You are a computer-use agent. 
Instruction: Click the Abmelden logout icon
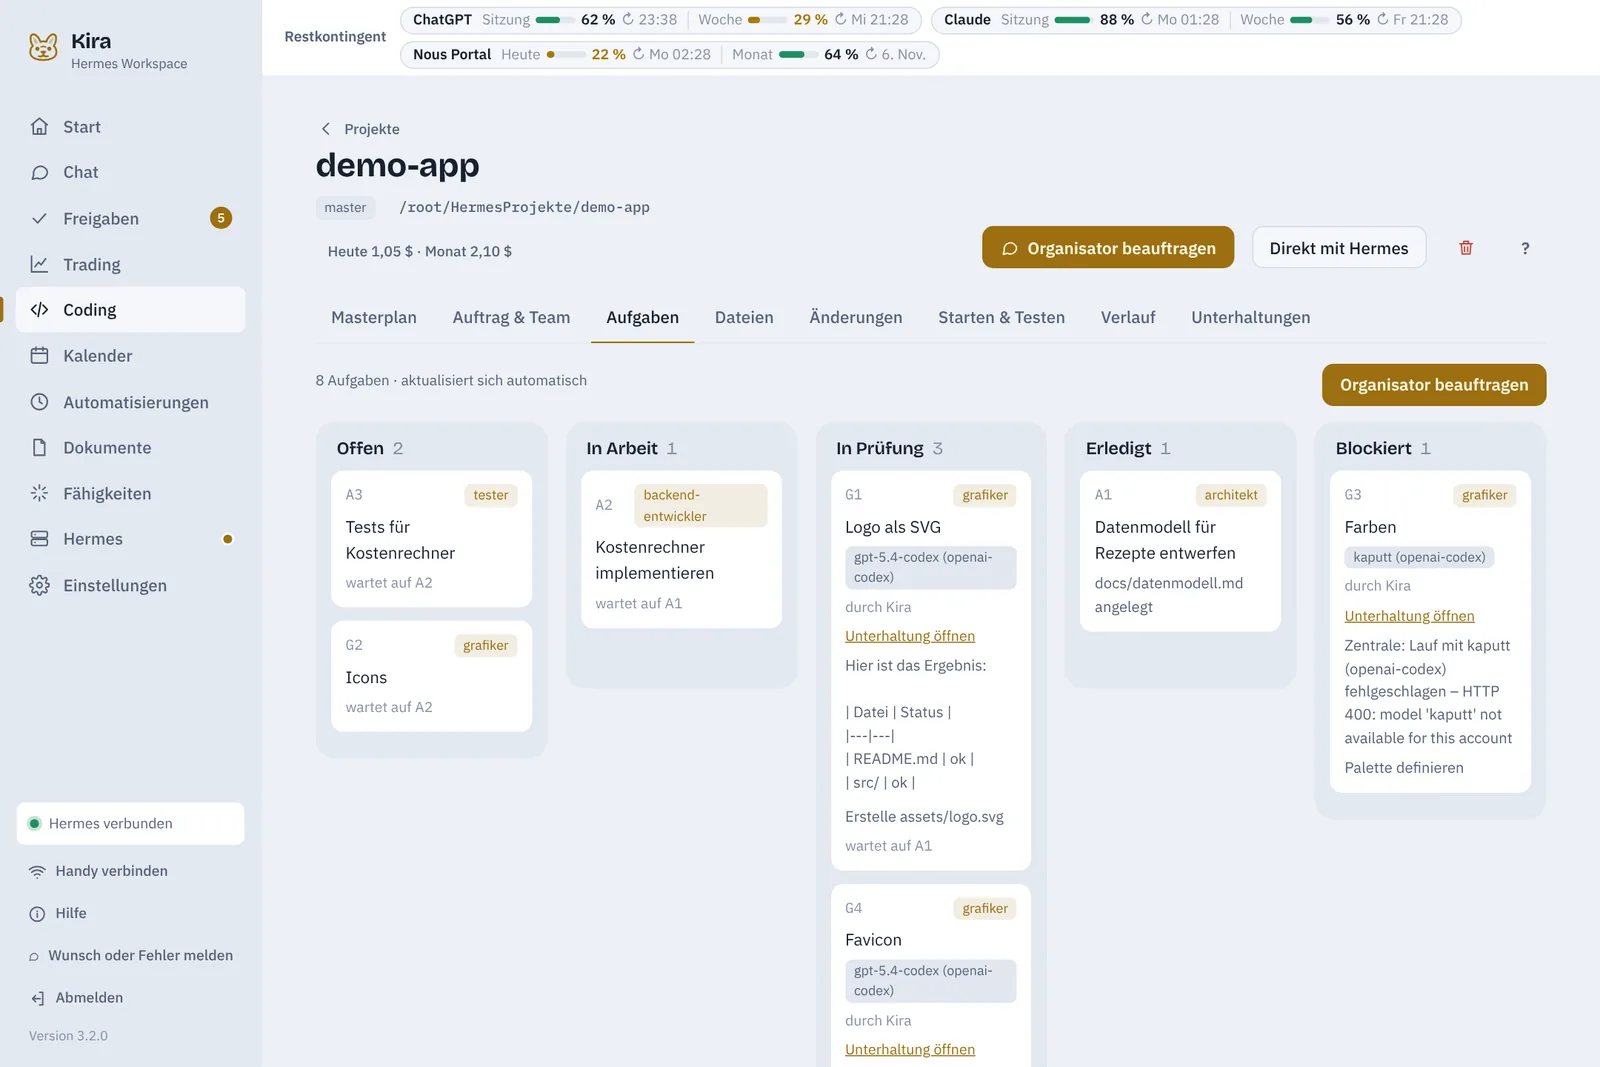tap(37, 998)
